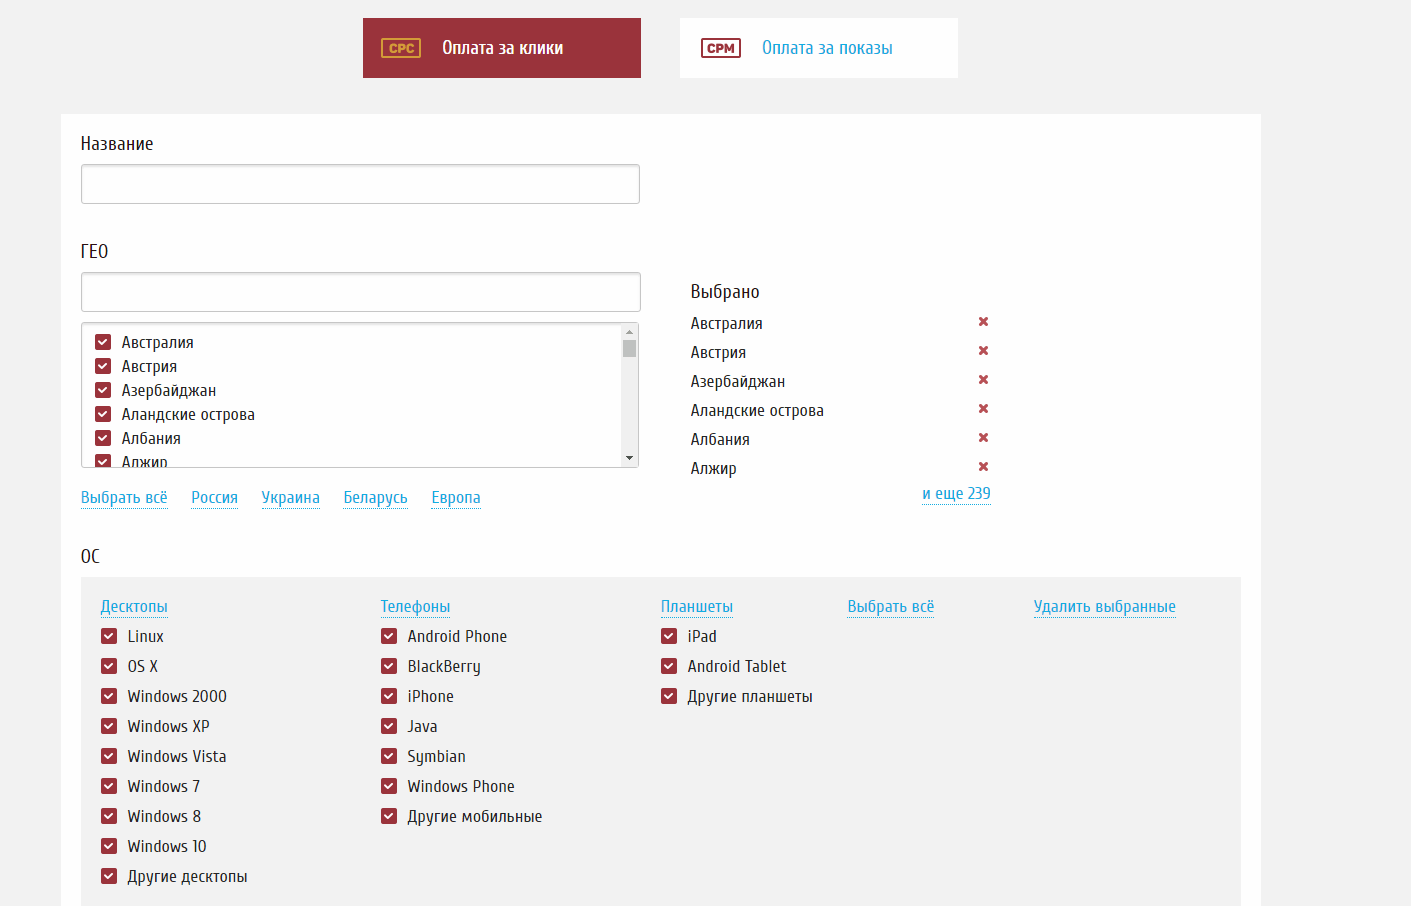Toggle the Другие десктопы checkbox
This screenshot has width=1411, height=906.
[109, 876]
